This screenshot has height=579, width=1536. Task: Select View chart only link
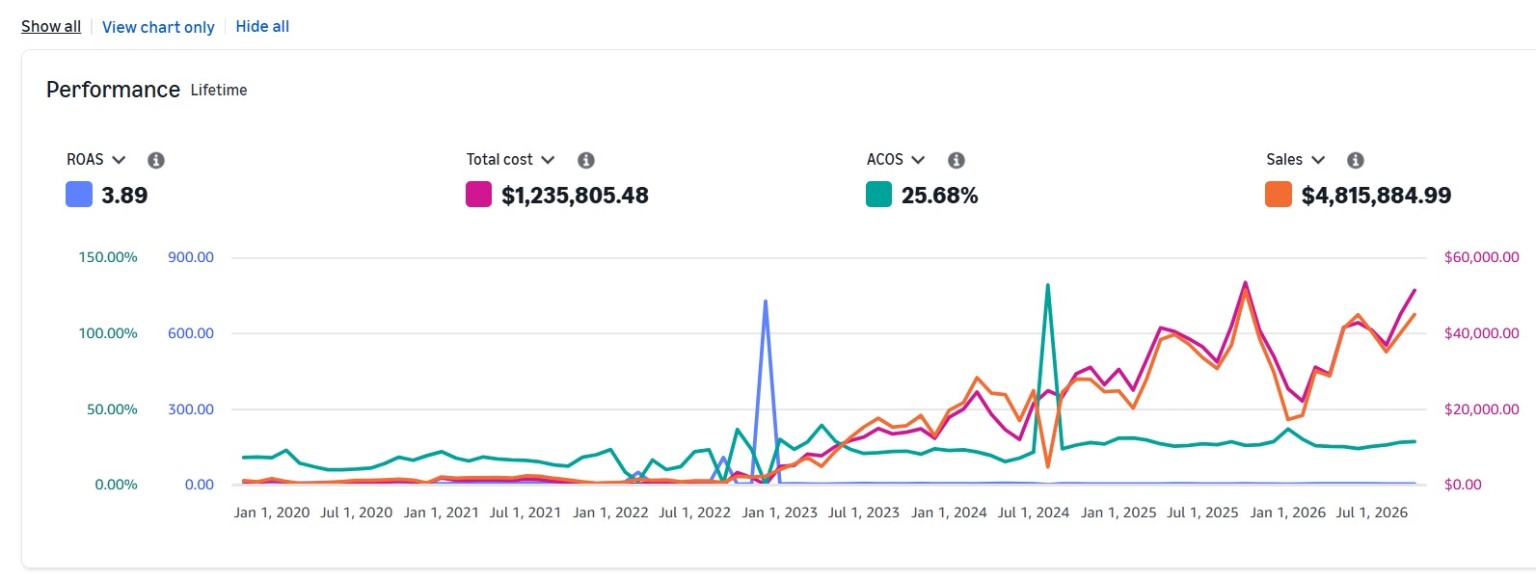pos(158,27)
